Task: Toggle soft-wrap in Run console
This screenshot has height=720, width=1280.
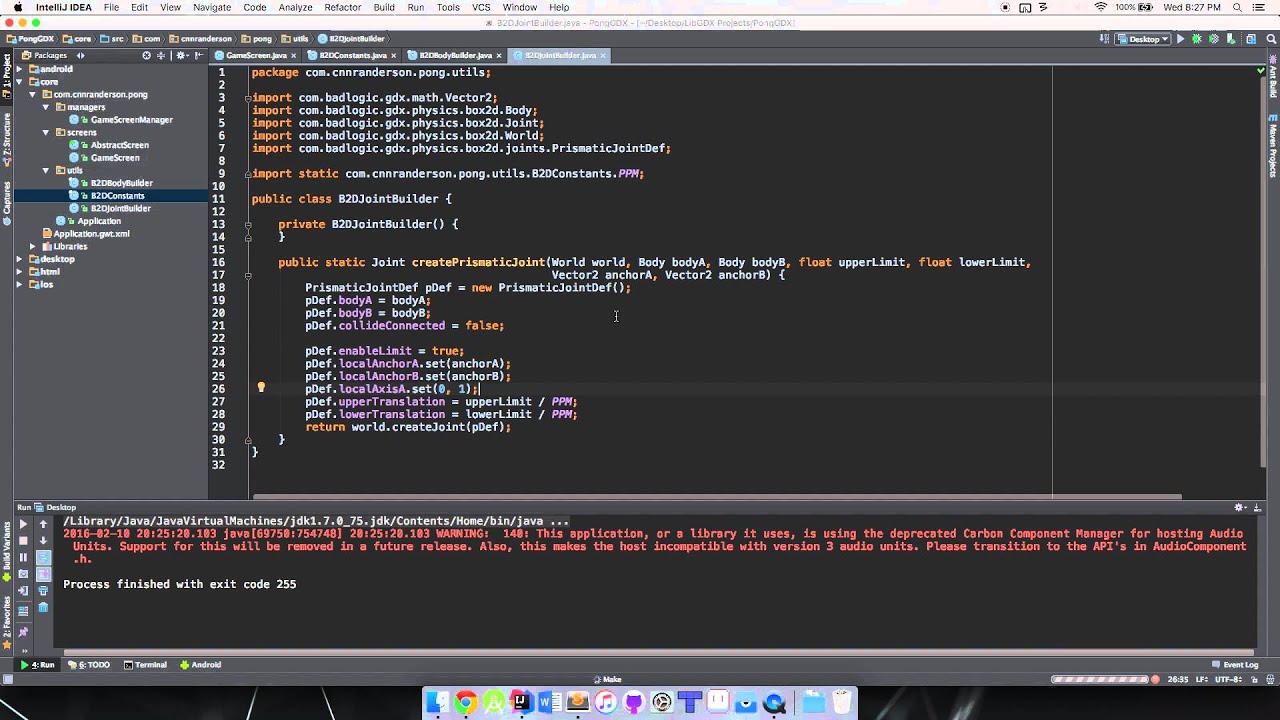Action: coord(43,557)
